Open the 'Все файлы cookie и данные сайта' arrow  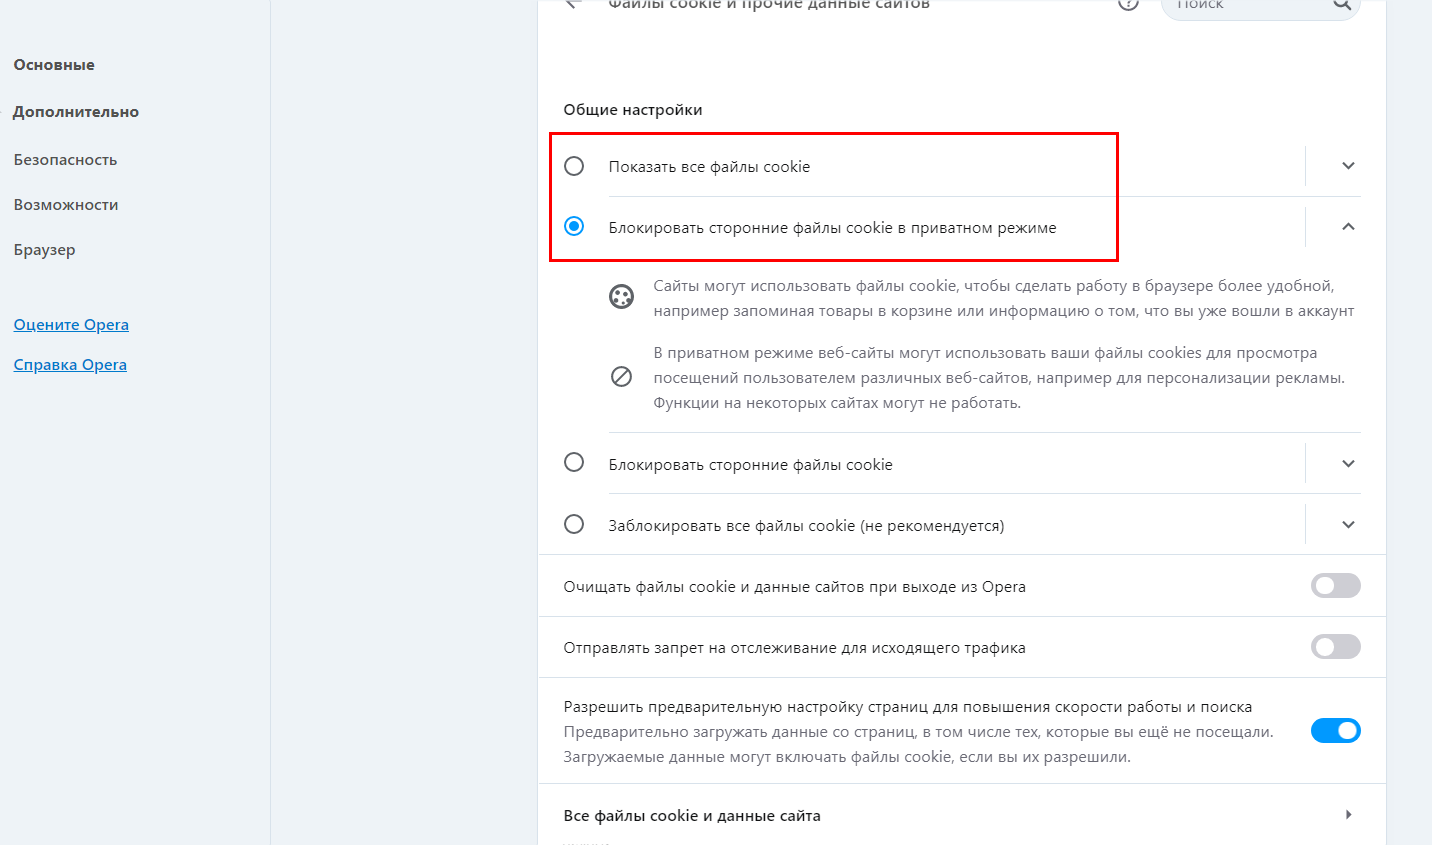click(x=1348, y=815)
